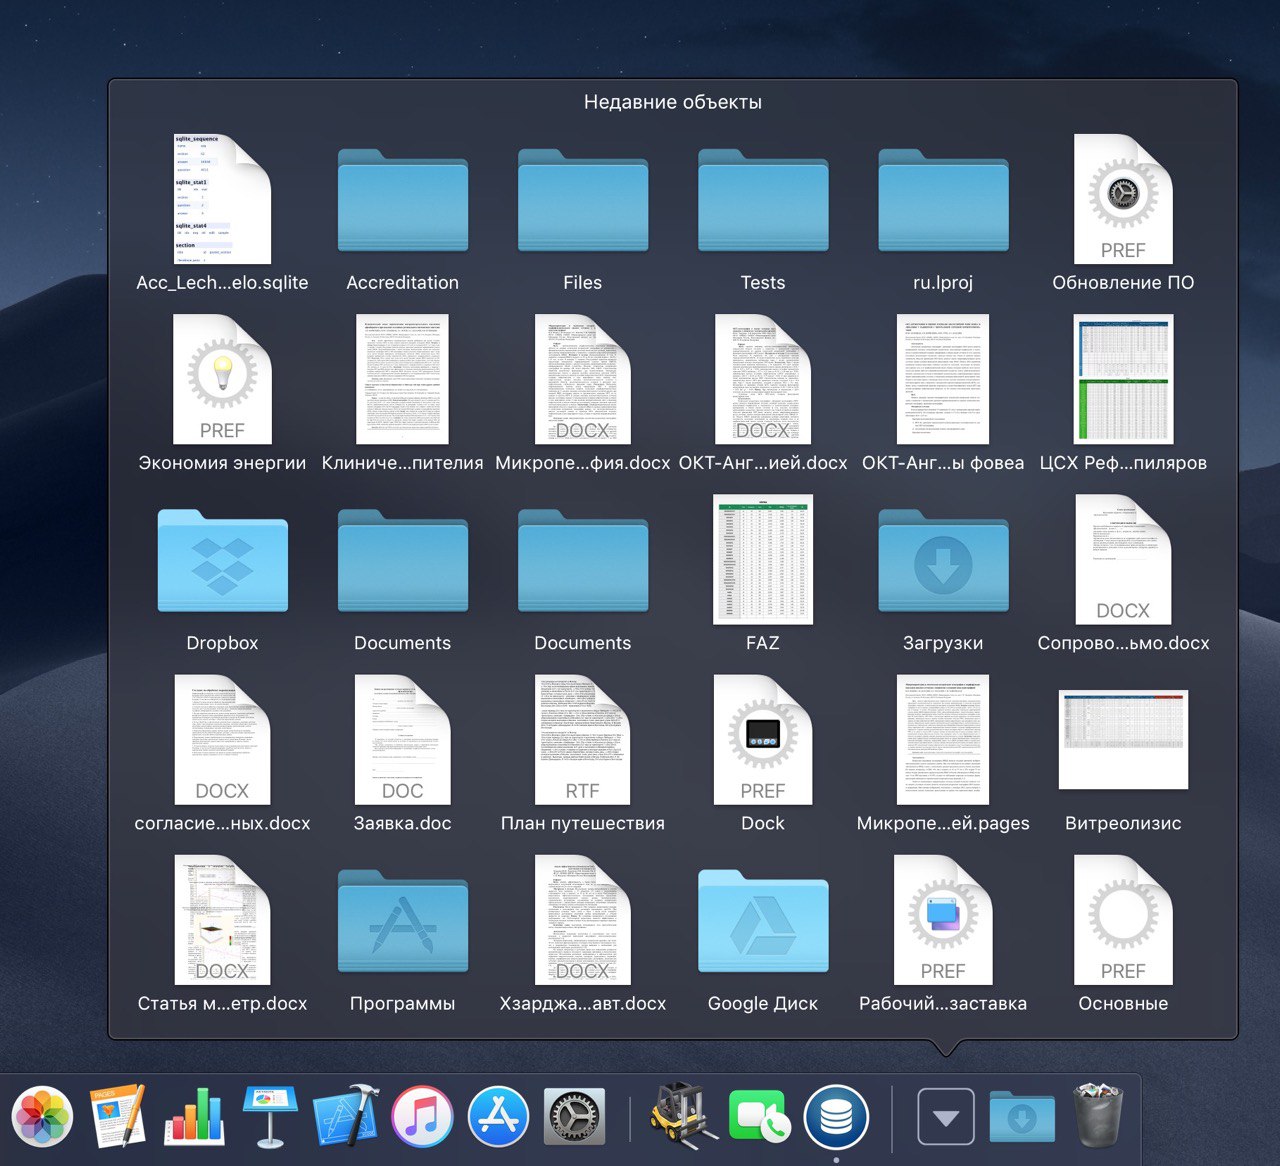Open the Accreditation folder
This screenshot has width=1280, height=1166.
click(x=402, y=200)
